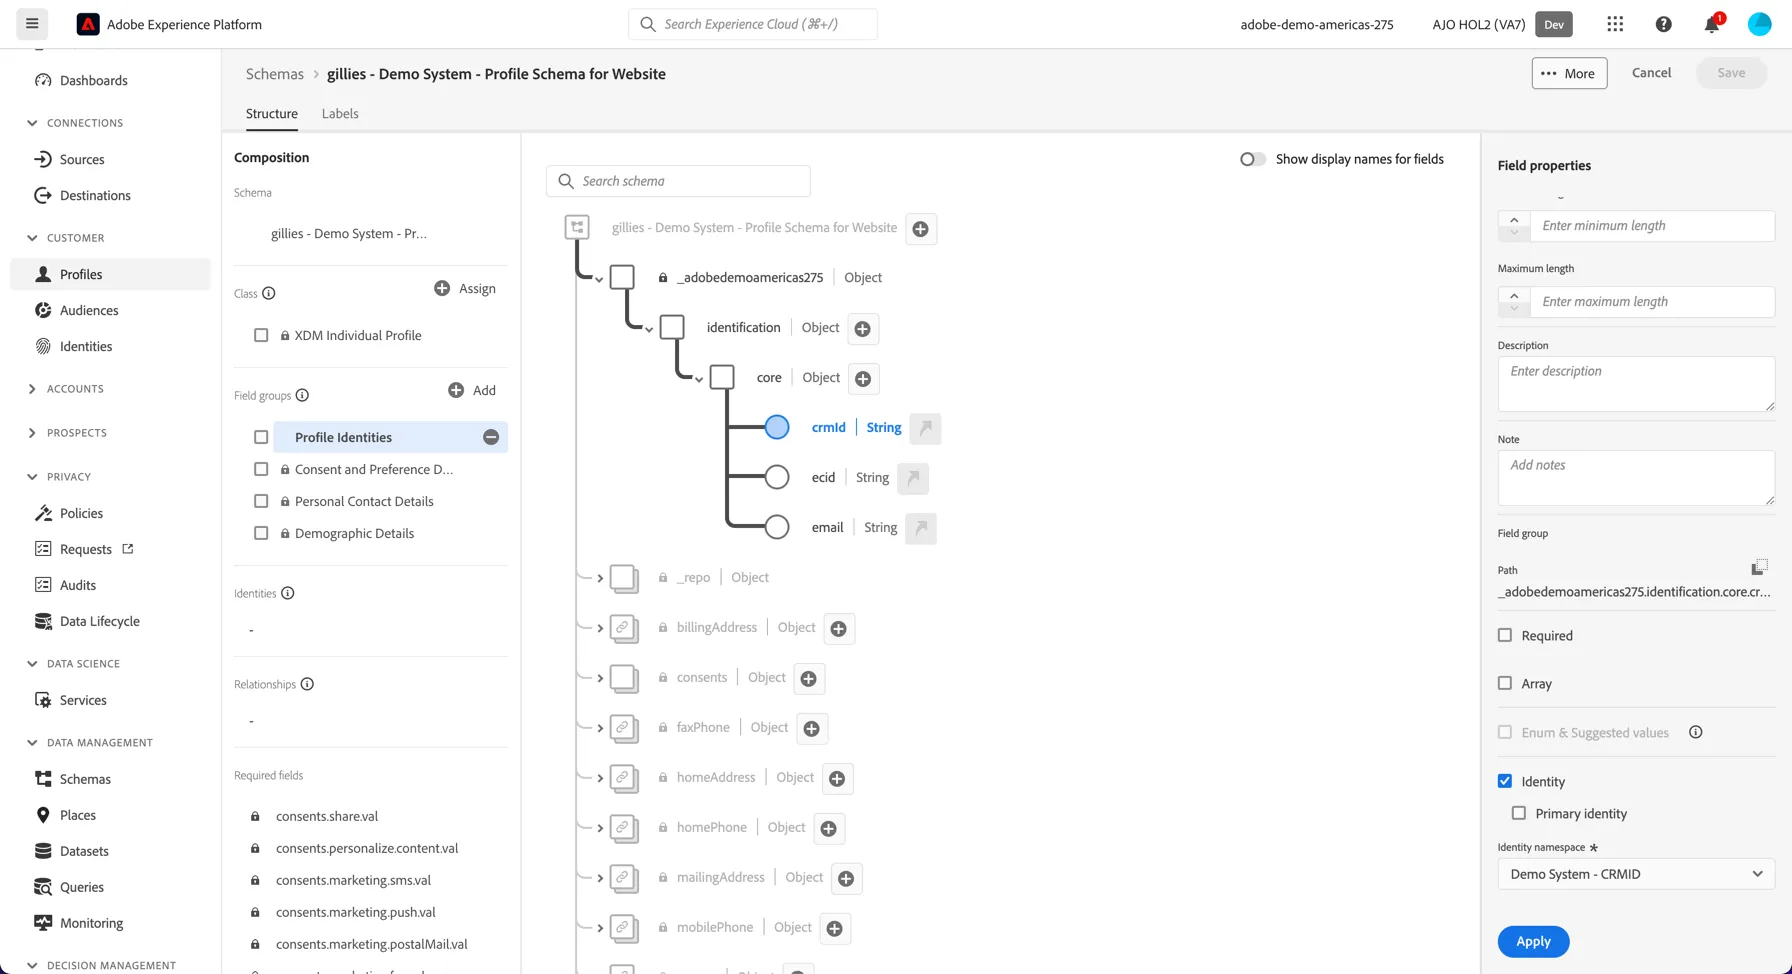
Task: Add field to root schema with plus icon
Action: click(x=921, y=229)
